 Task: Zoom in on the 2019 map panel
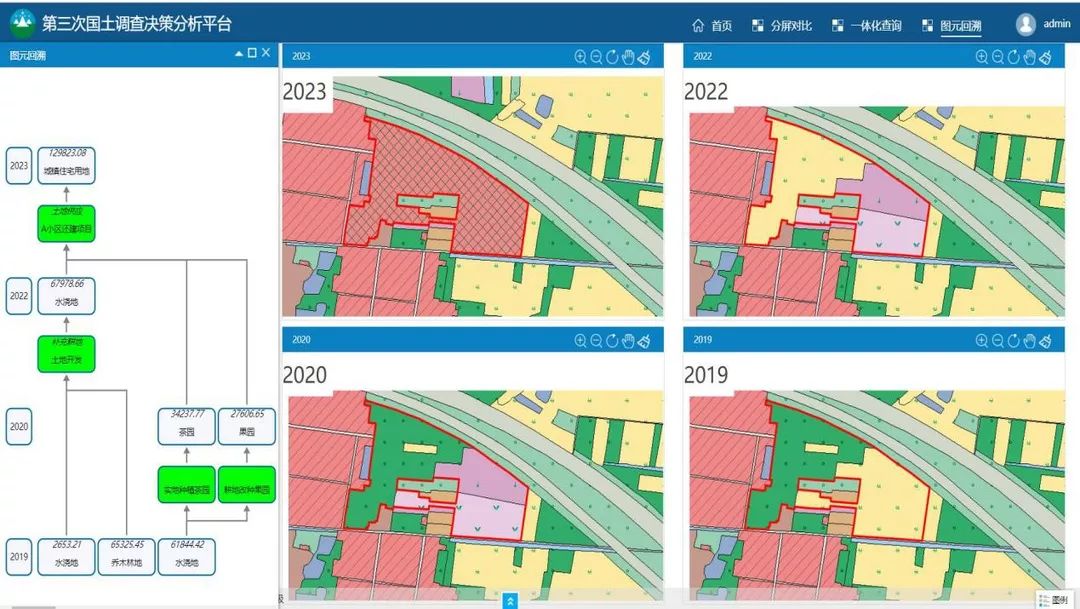(982, 340)
